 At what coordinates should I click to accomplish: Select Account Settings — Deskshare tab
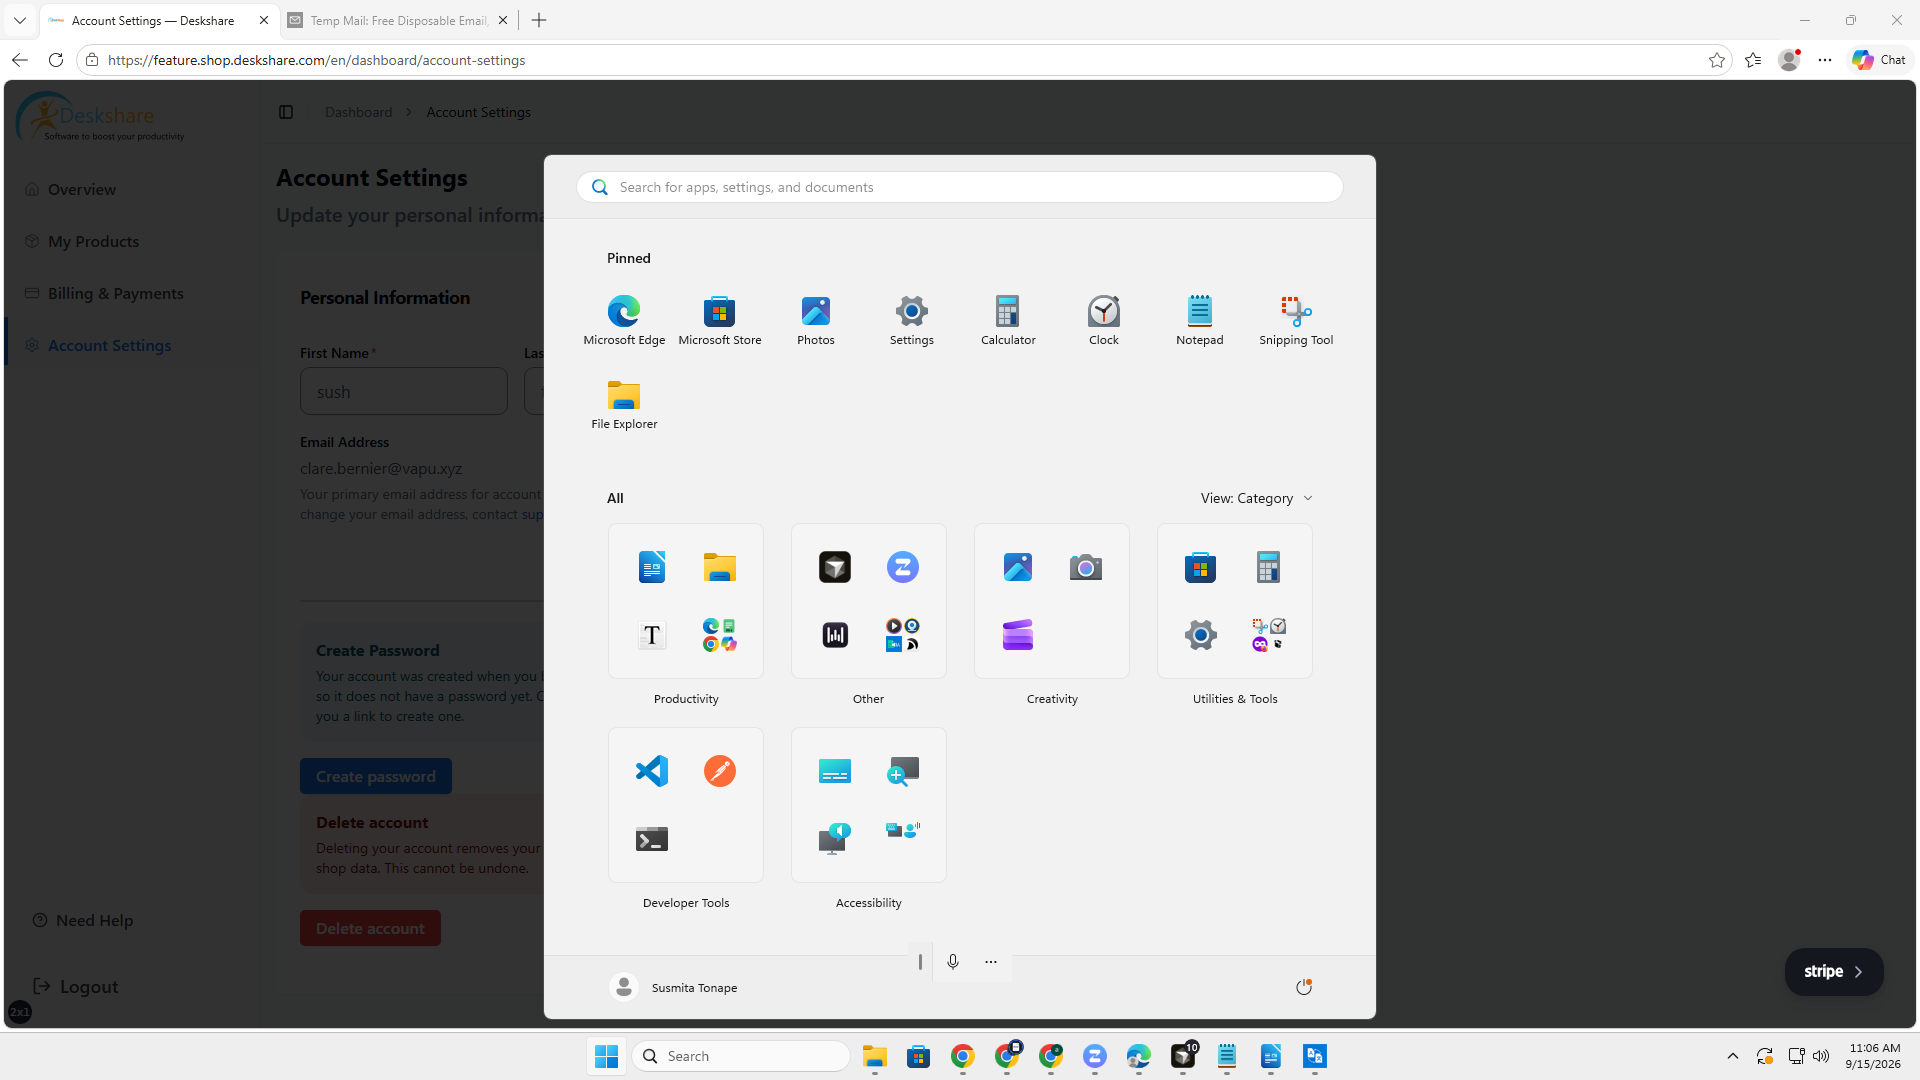pos(159,20)
